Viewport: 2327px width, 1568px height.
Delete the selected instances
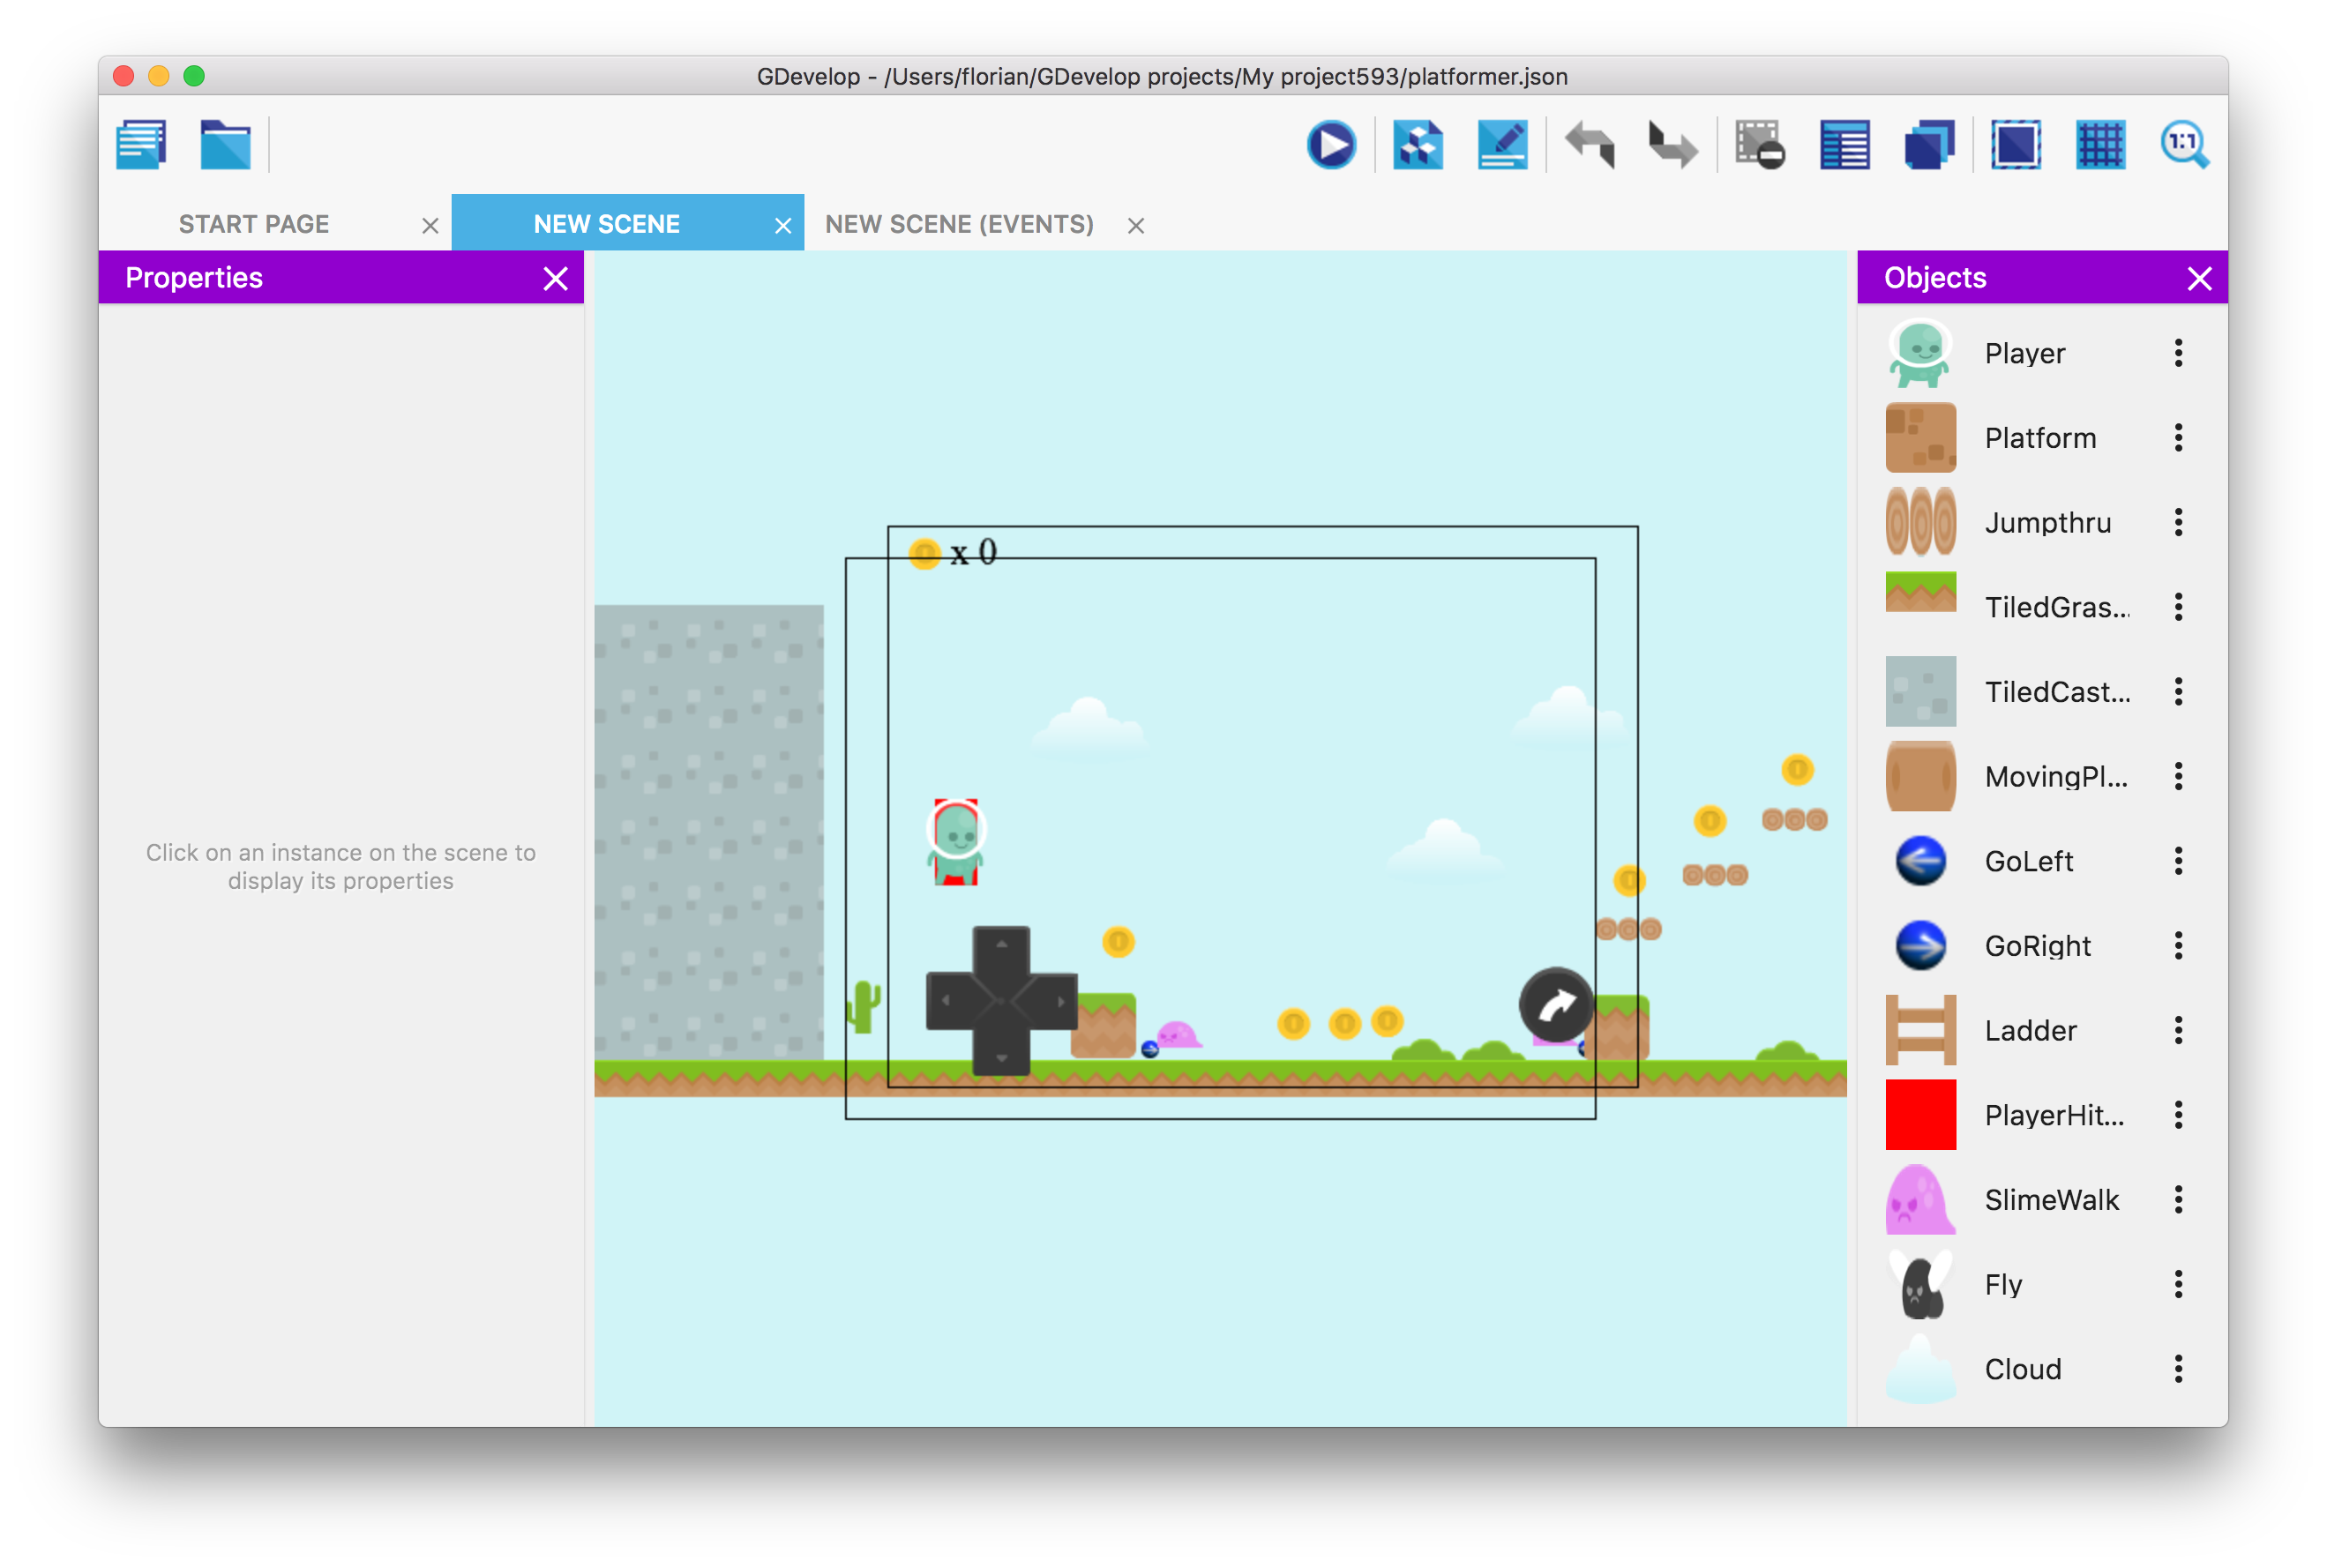click(1760, 145)
